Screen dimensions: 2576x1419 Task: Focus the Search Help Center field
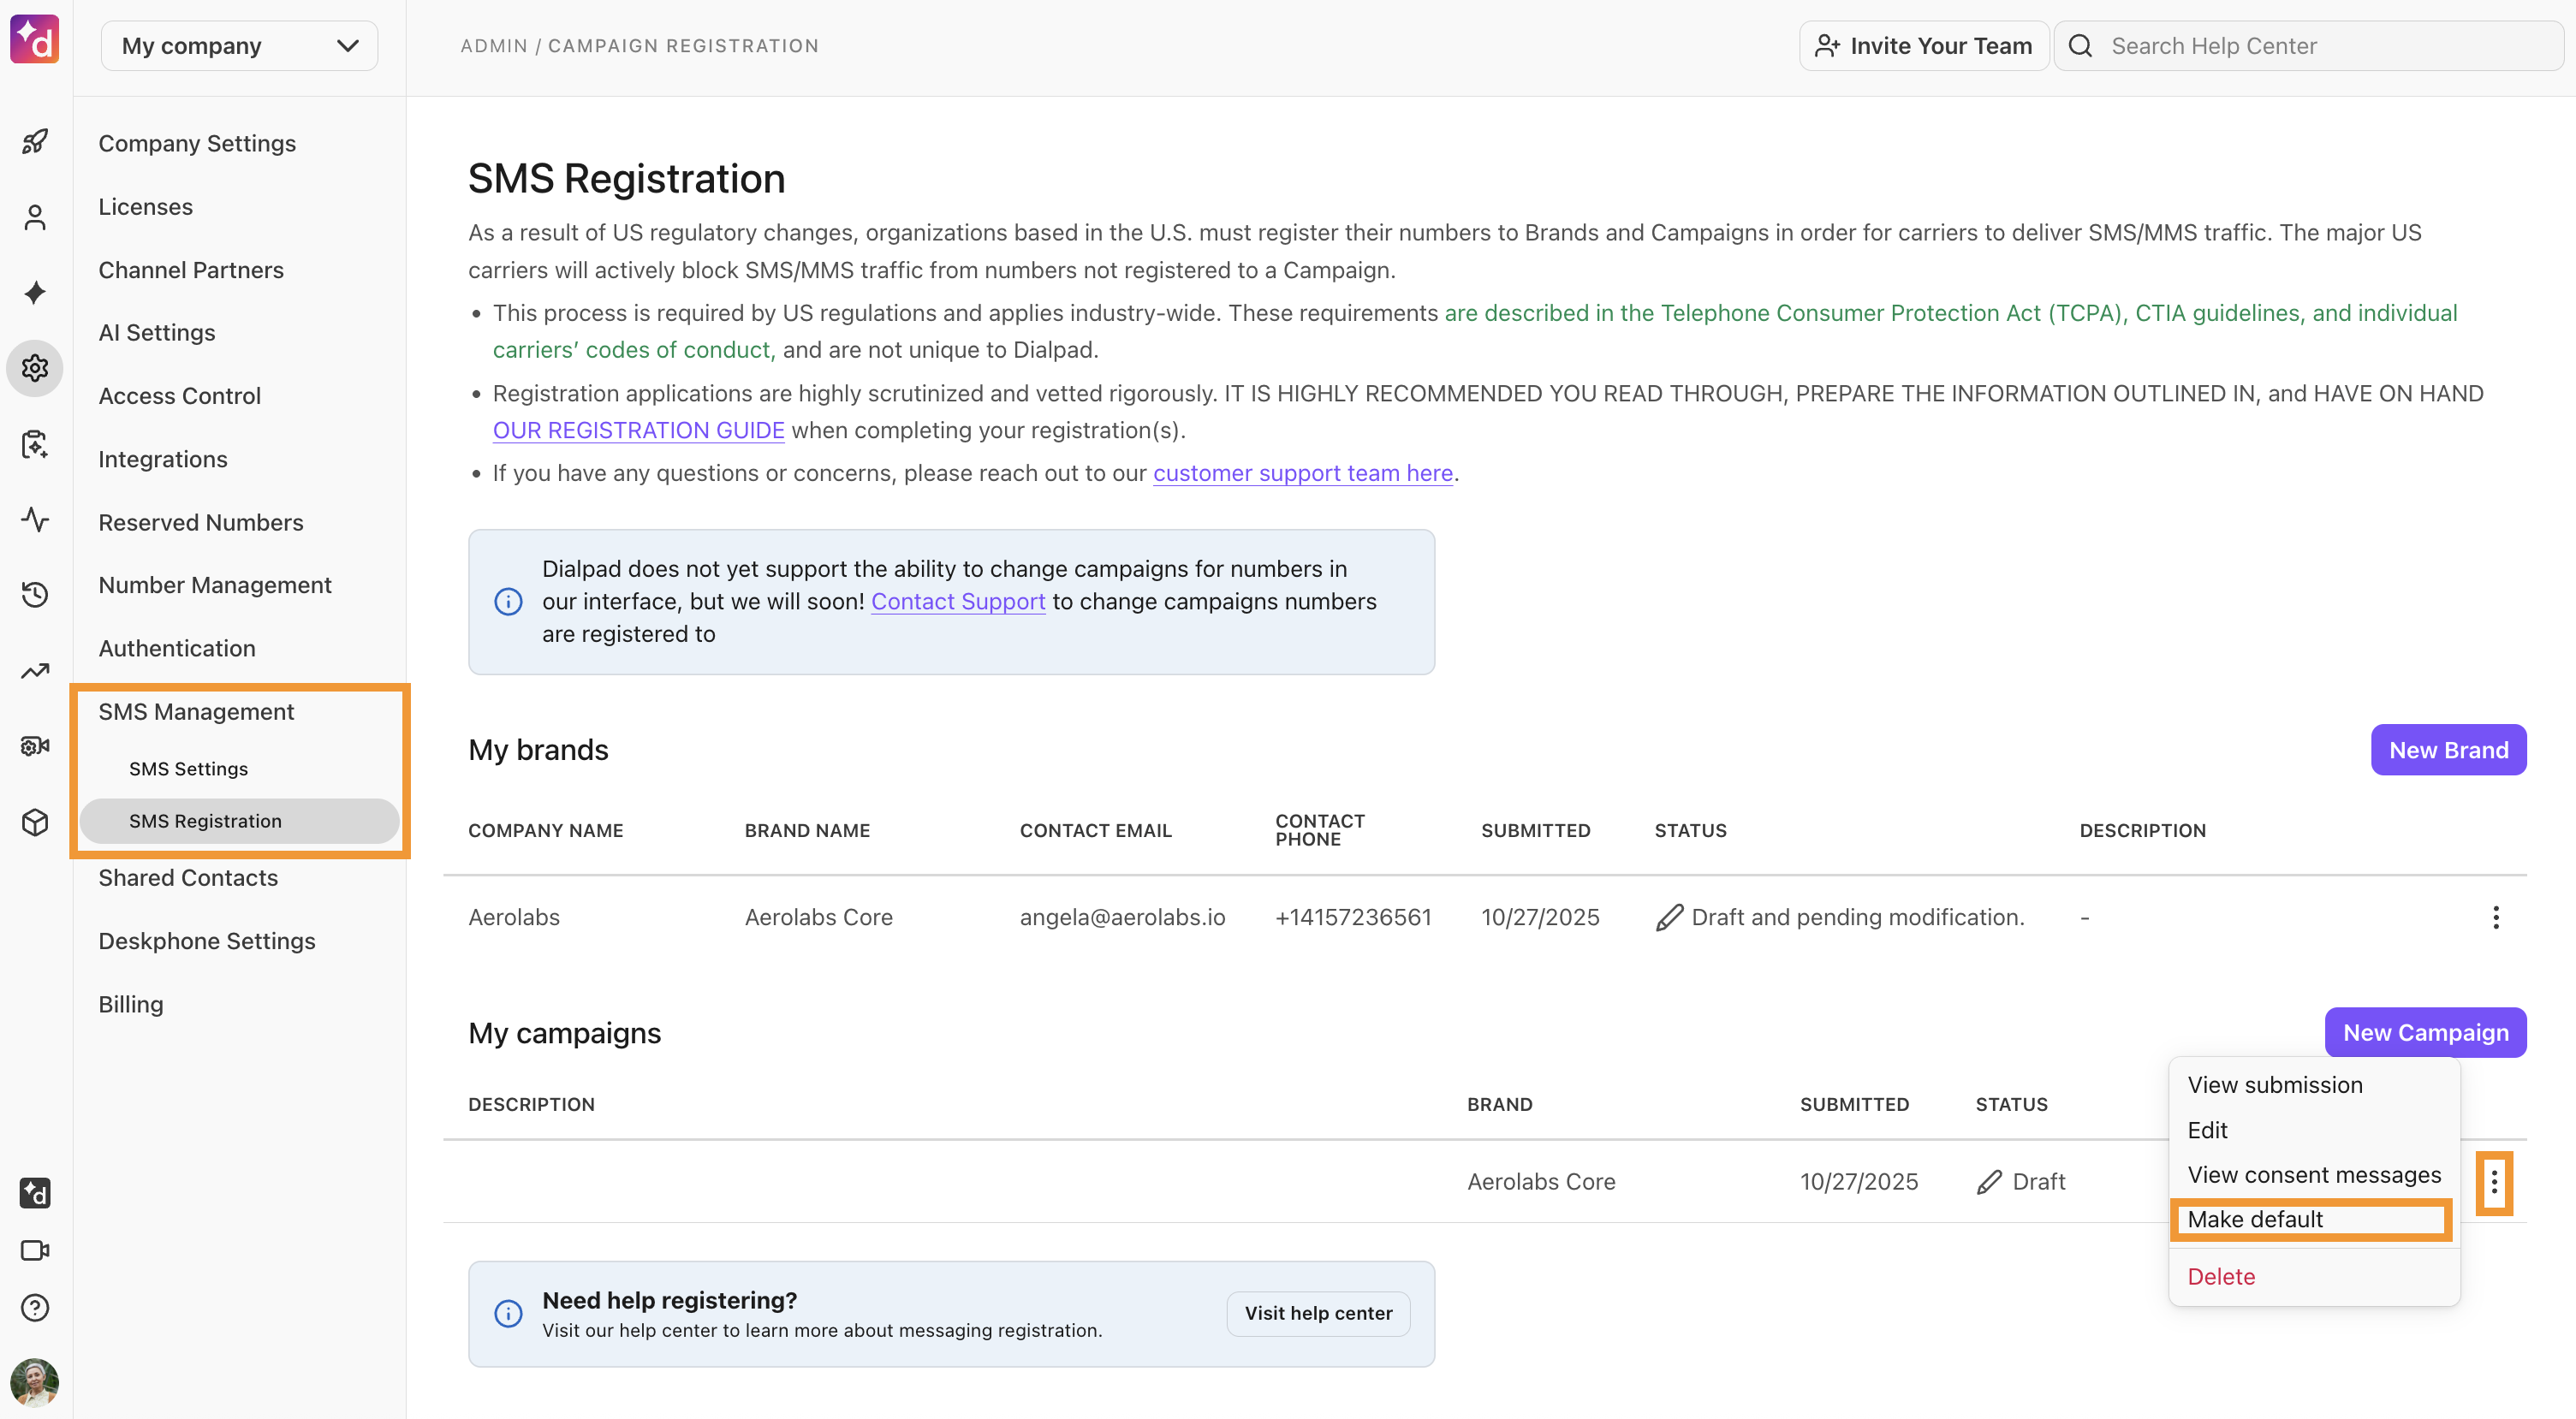tap(2309, 46)
